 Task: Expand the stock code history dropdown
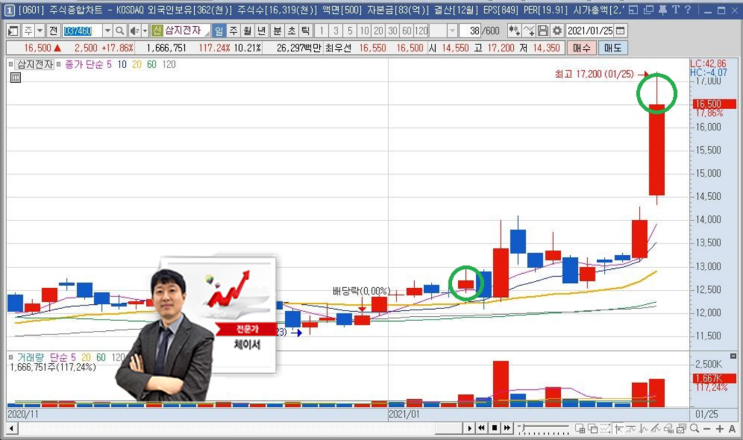108,31
